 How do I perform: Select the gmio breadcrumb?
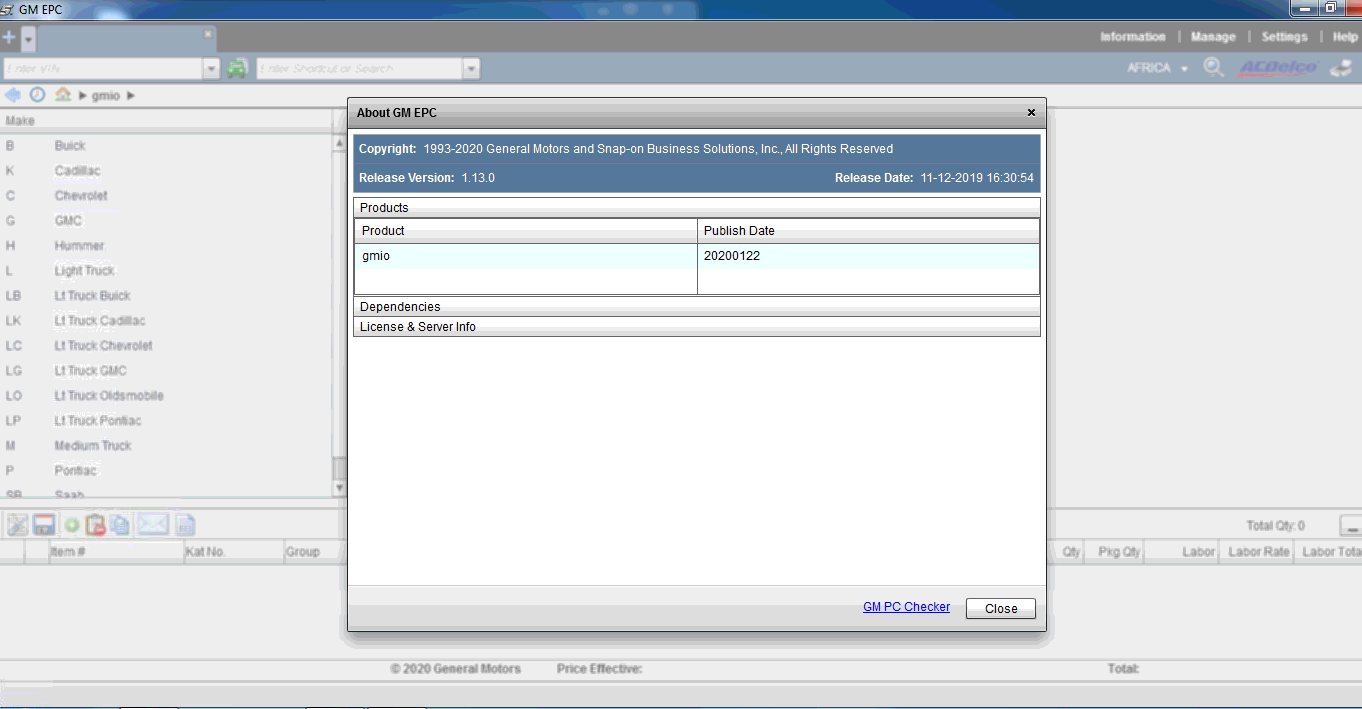(106, 96)
